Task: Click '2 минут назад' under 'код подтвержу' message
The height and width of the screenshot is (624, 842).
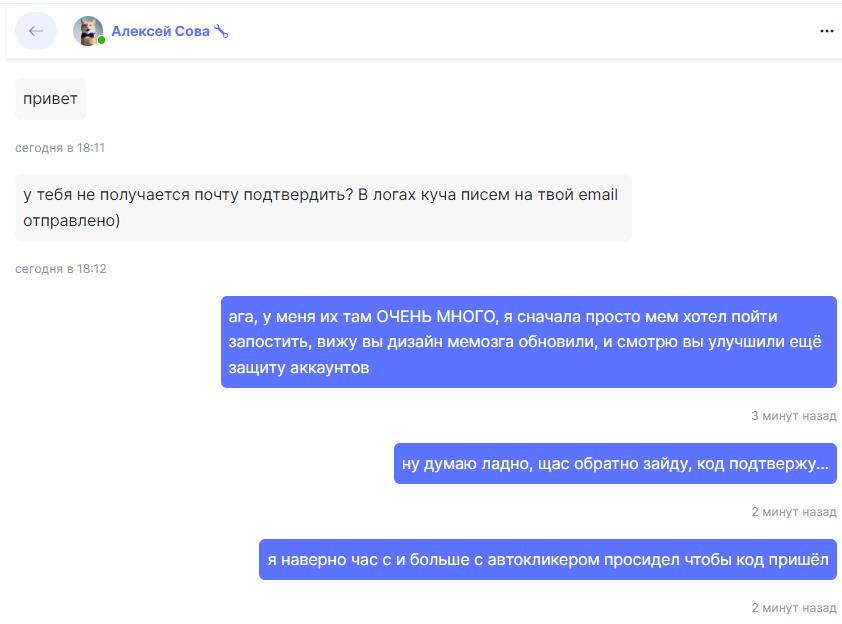Action: coord(794,512)
